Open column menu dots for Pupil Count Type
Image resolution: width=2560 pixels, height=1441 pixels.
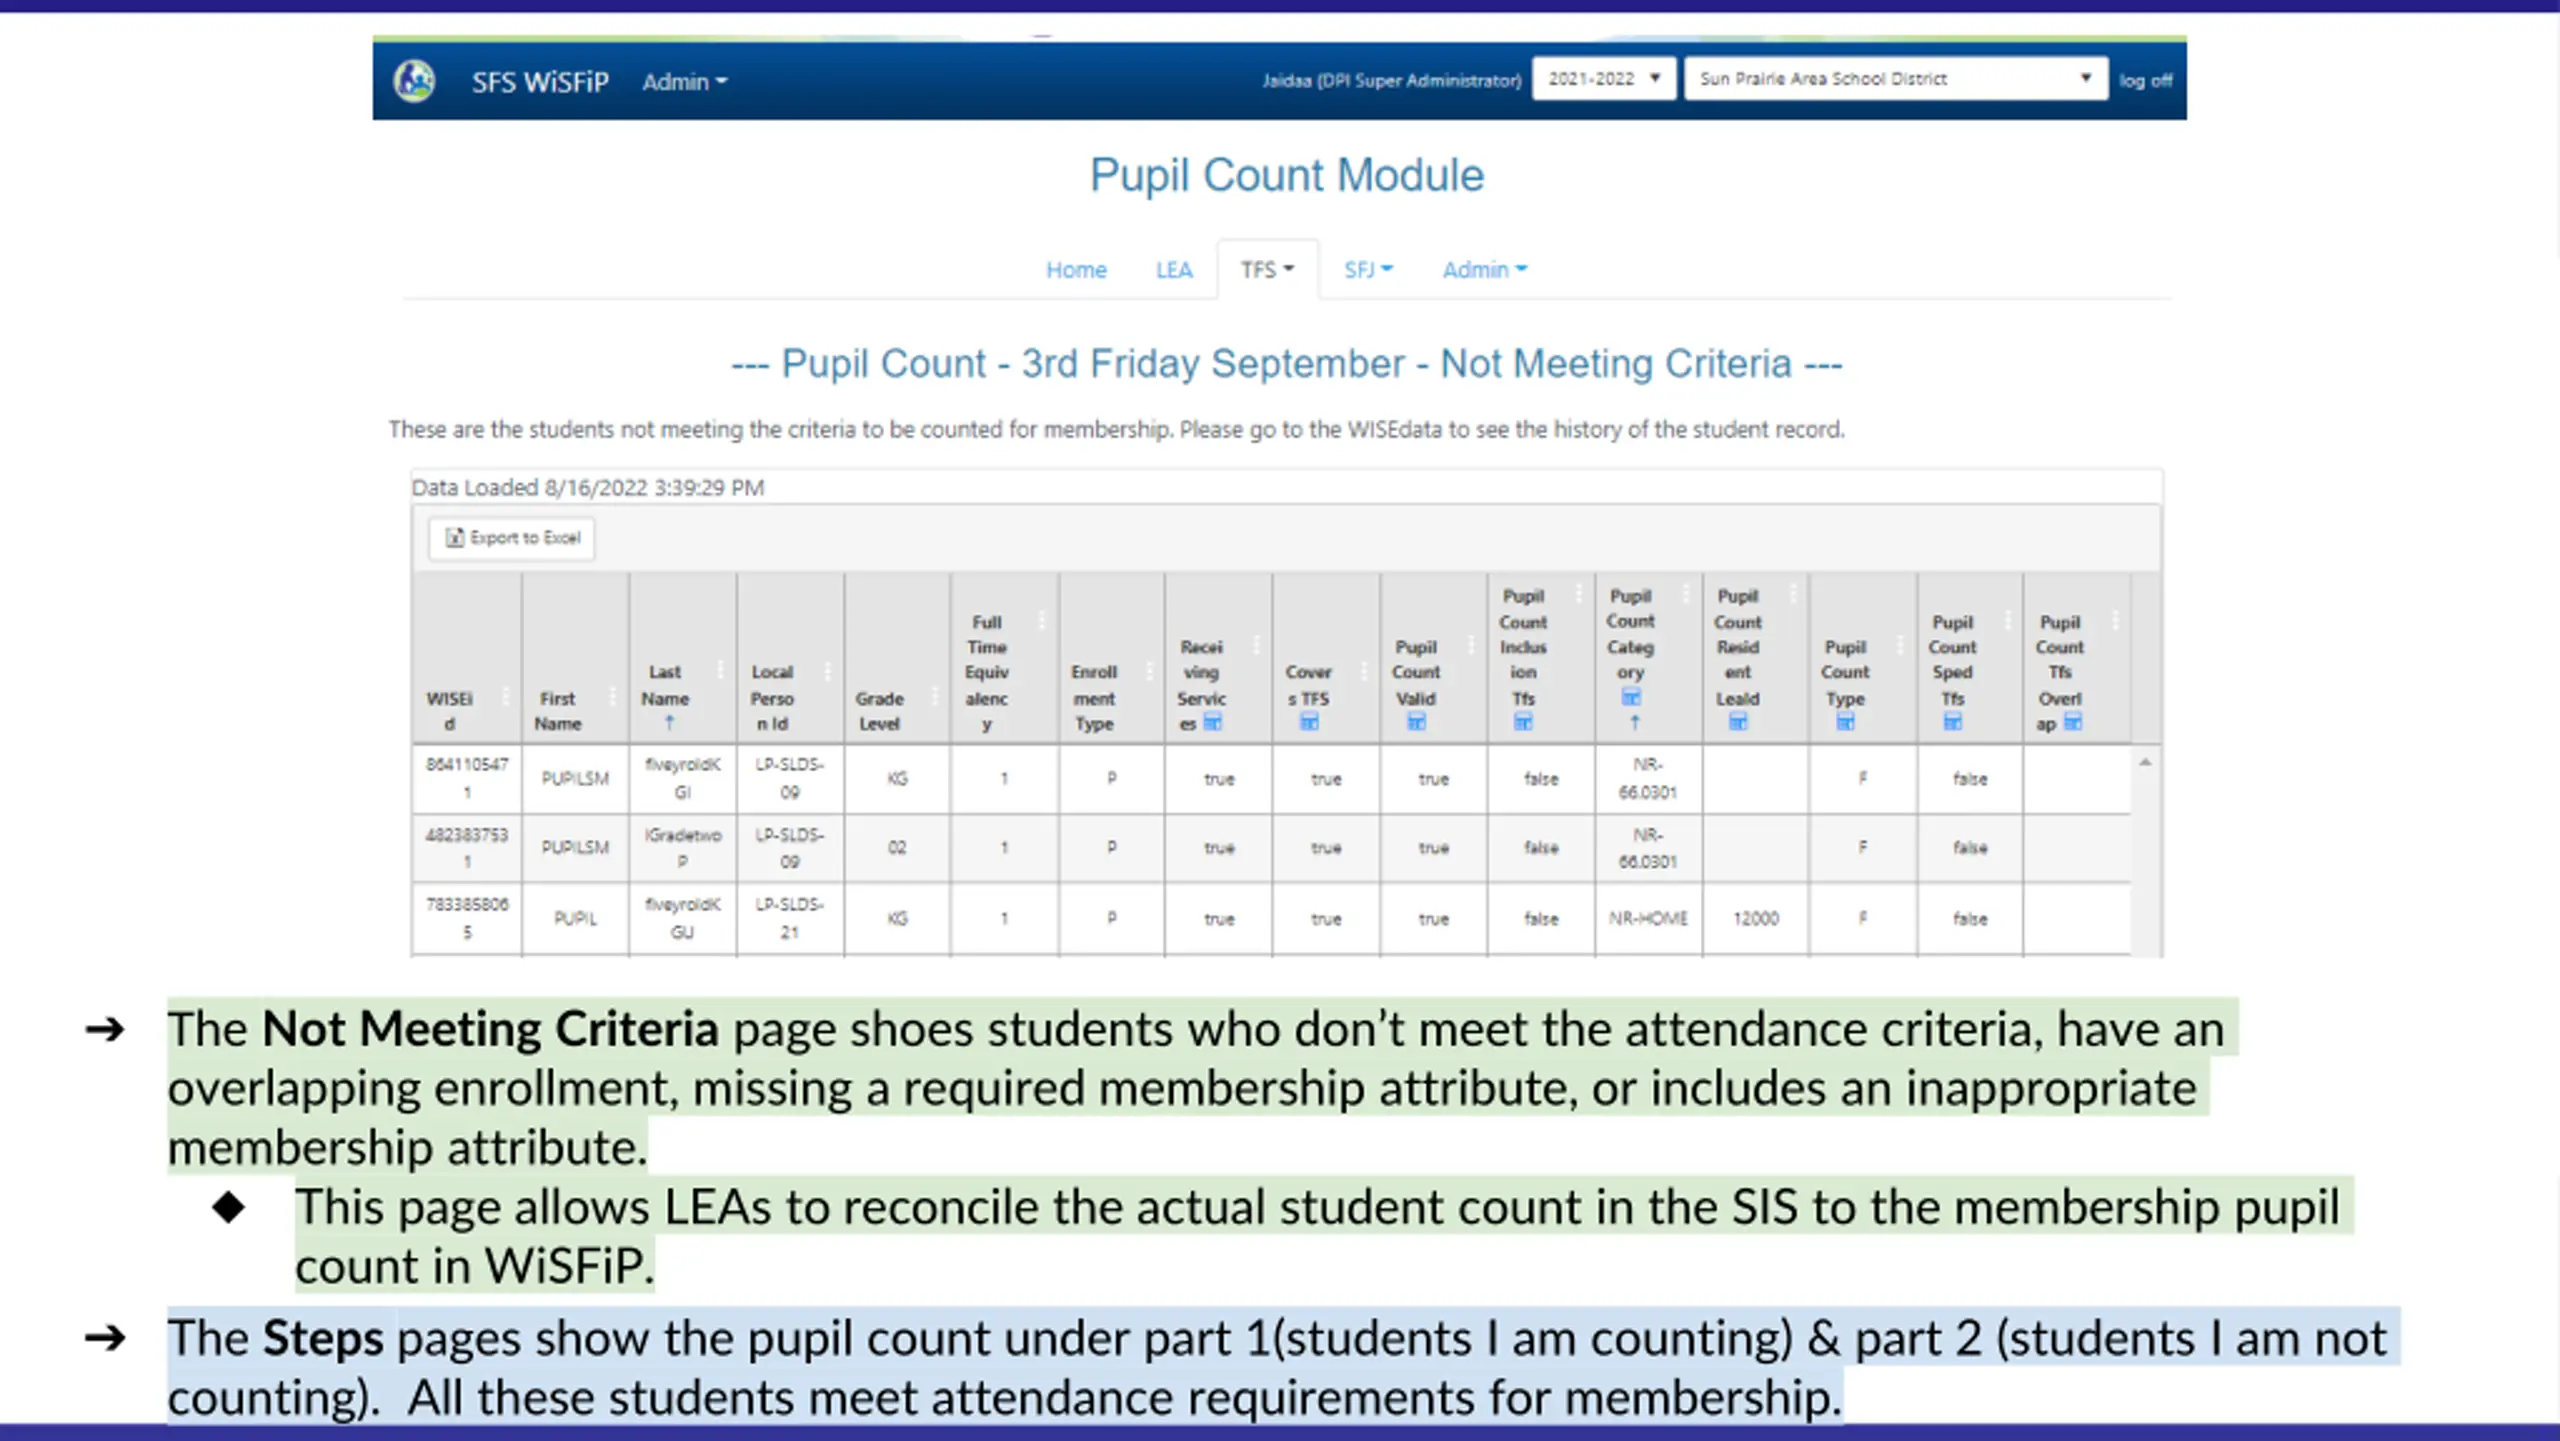(1899, 645)
